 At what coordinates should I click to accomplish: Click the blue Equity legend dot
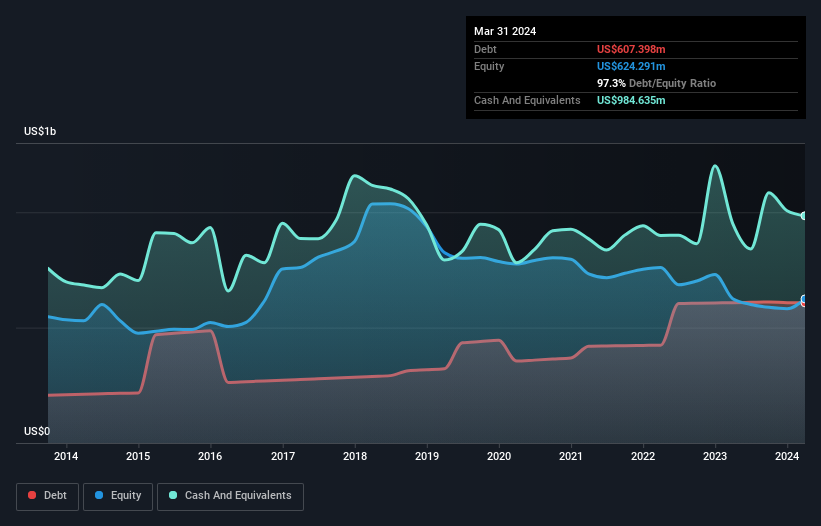[99, 495]
